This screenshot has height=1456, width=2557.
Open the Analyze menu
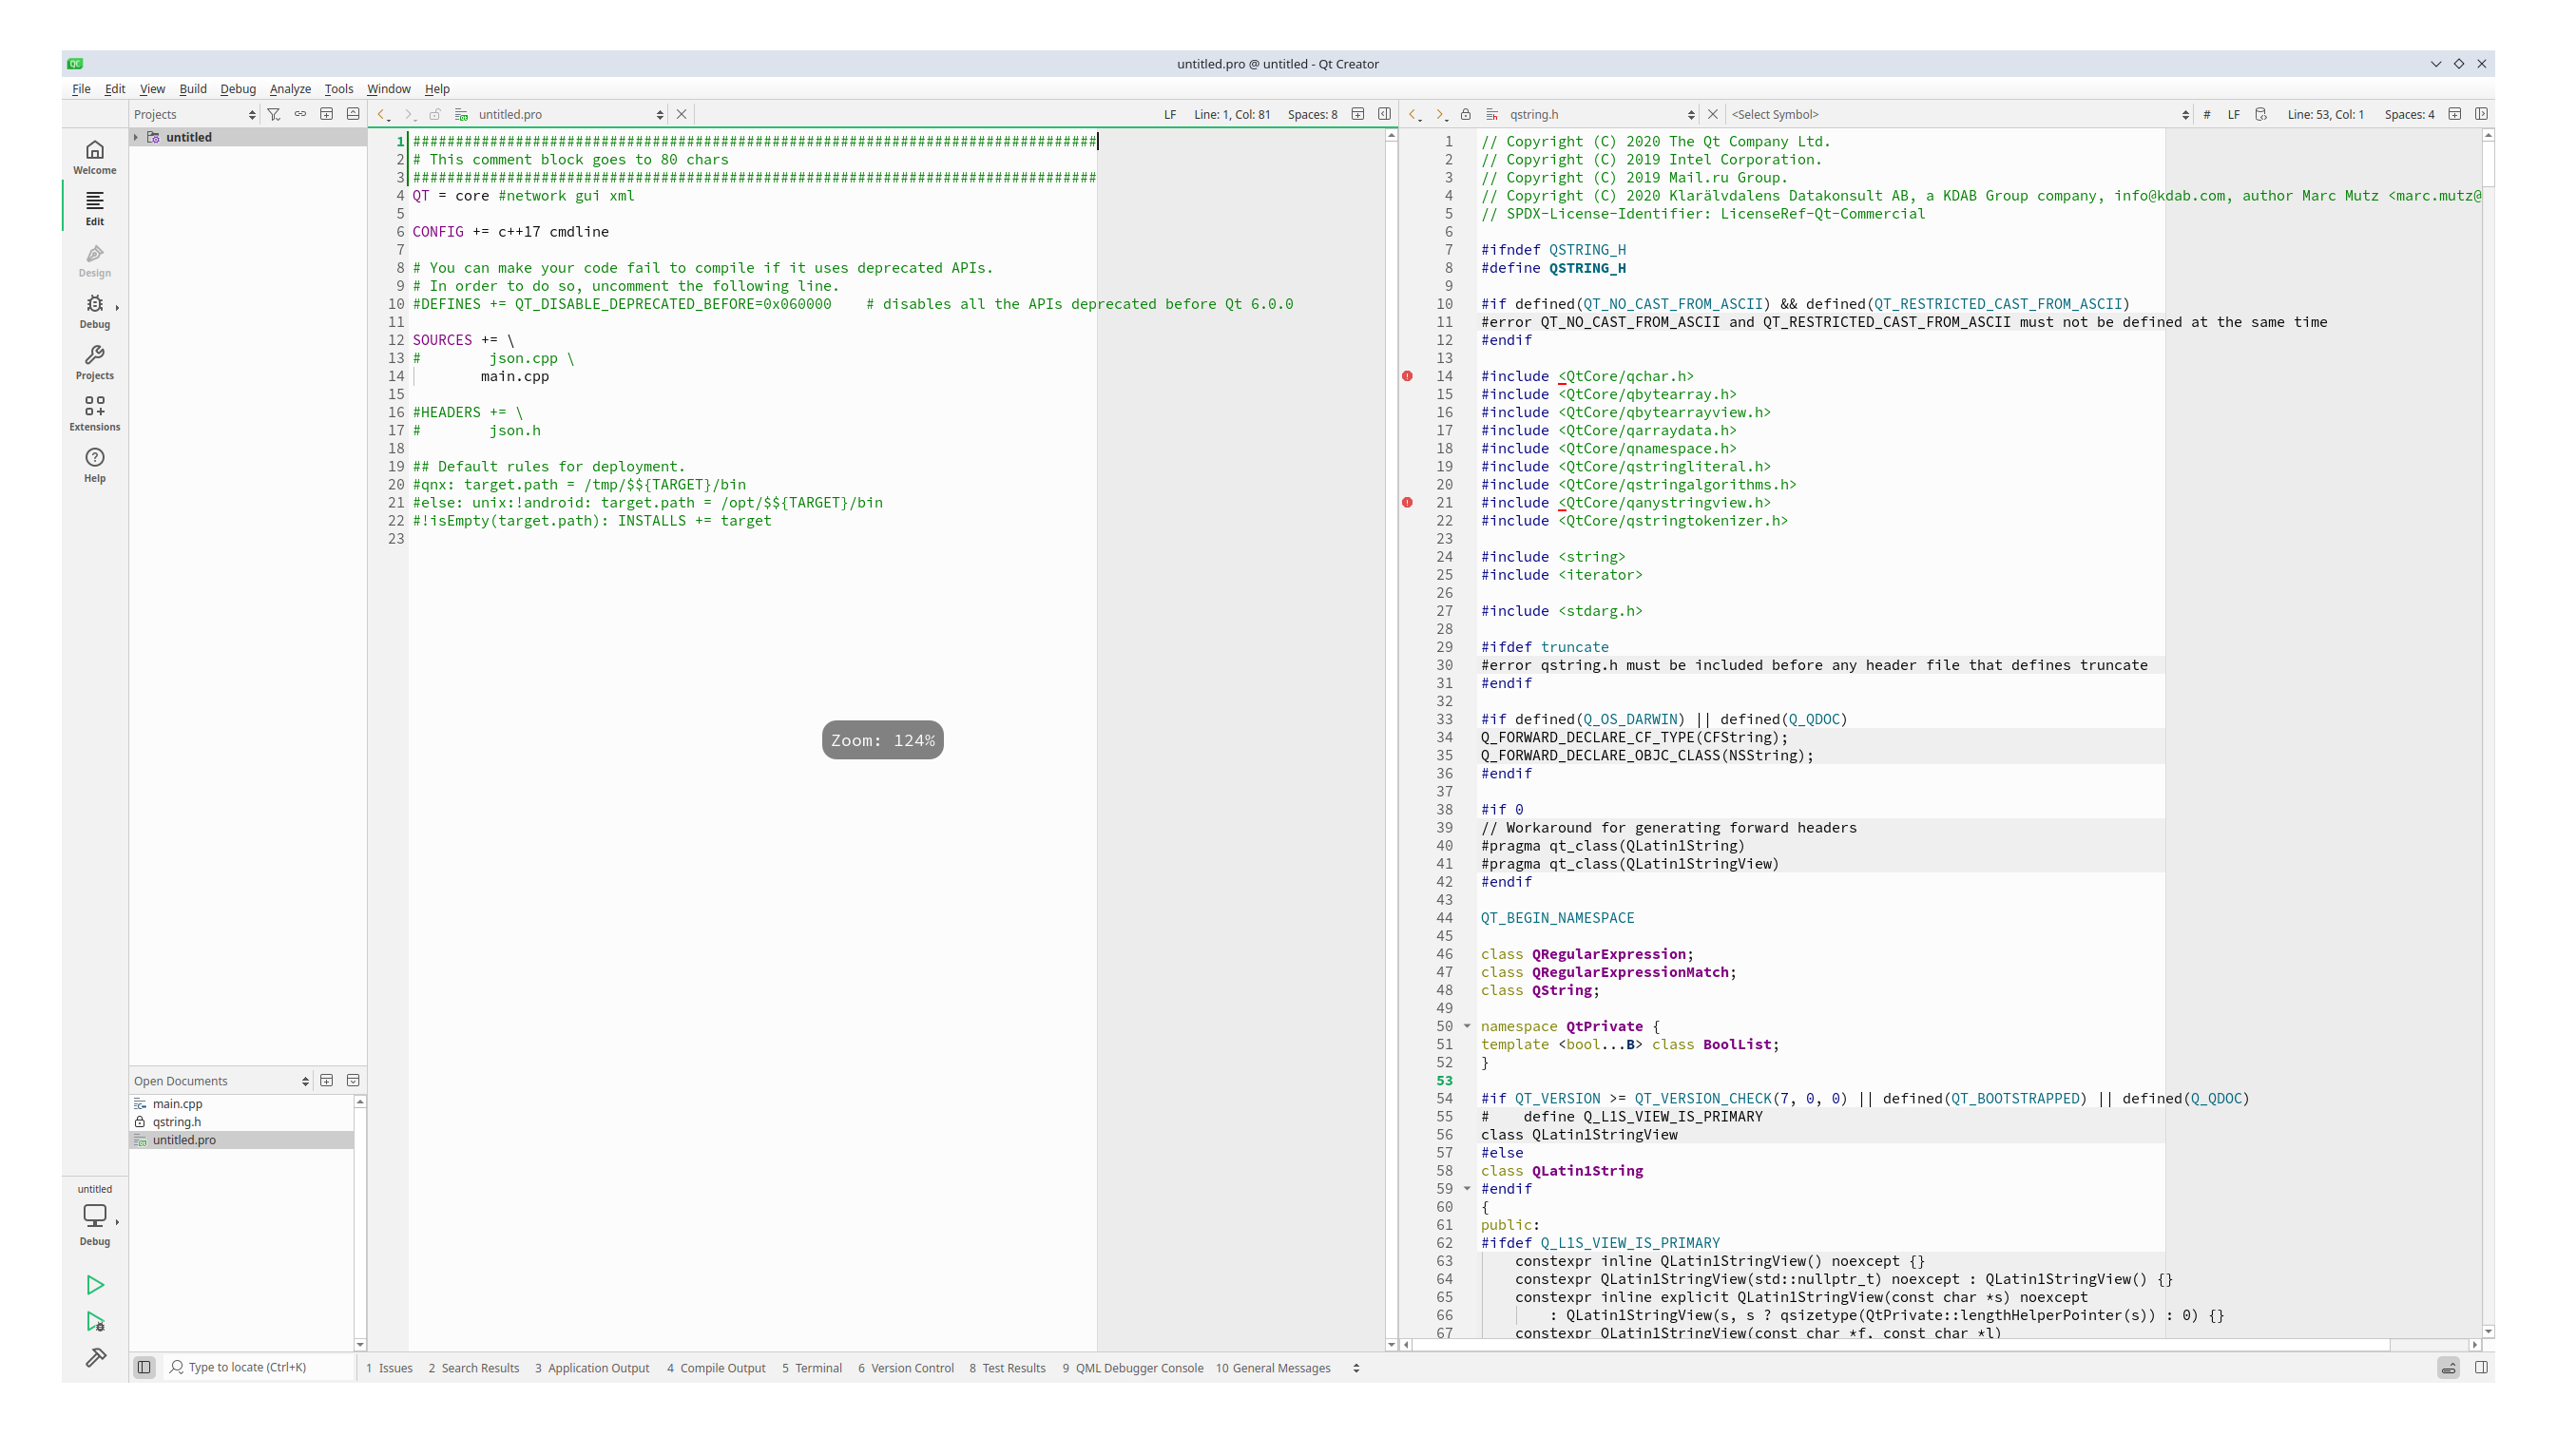click(x=290, y=88)
